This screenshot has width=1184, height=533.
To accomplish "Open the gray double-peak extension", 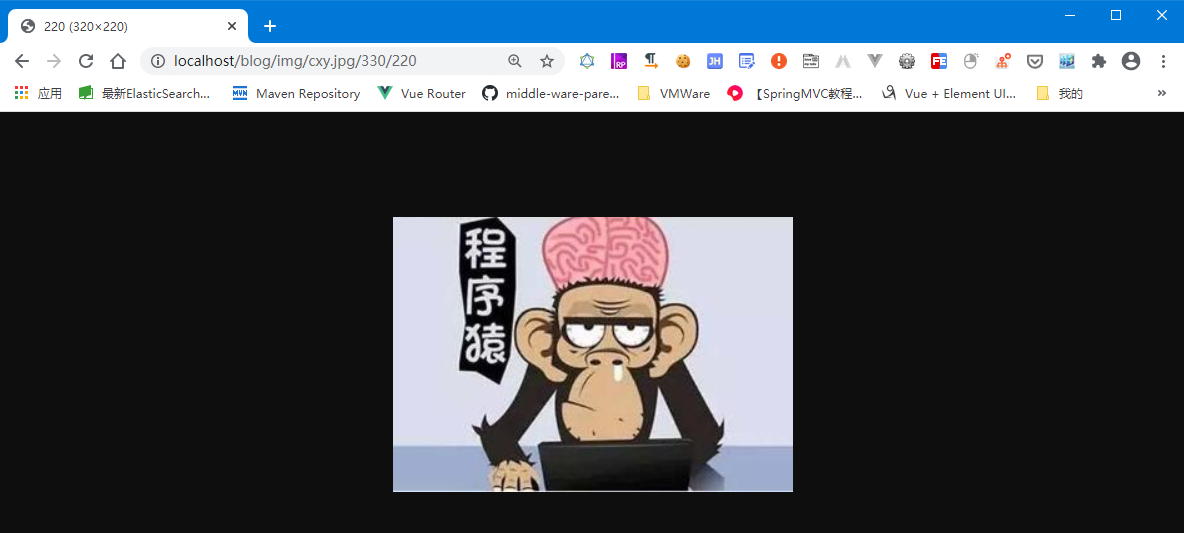I will [x=843, y=61].
